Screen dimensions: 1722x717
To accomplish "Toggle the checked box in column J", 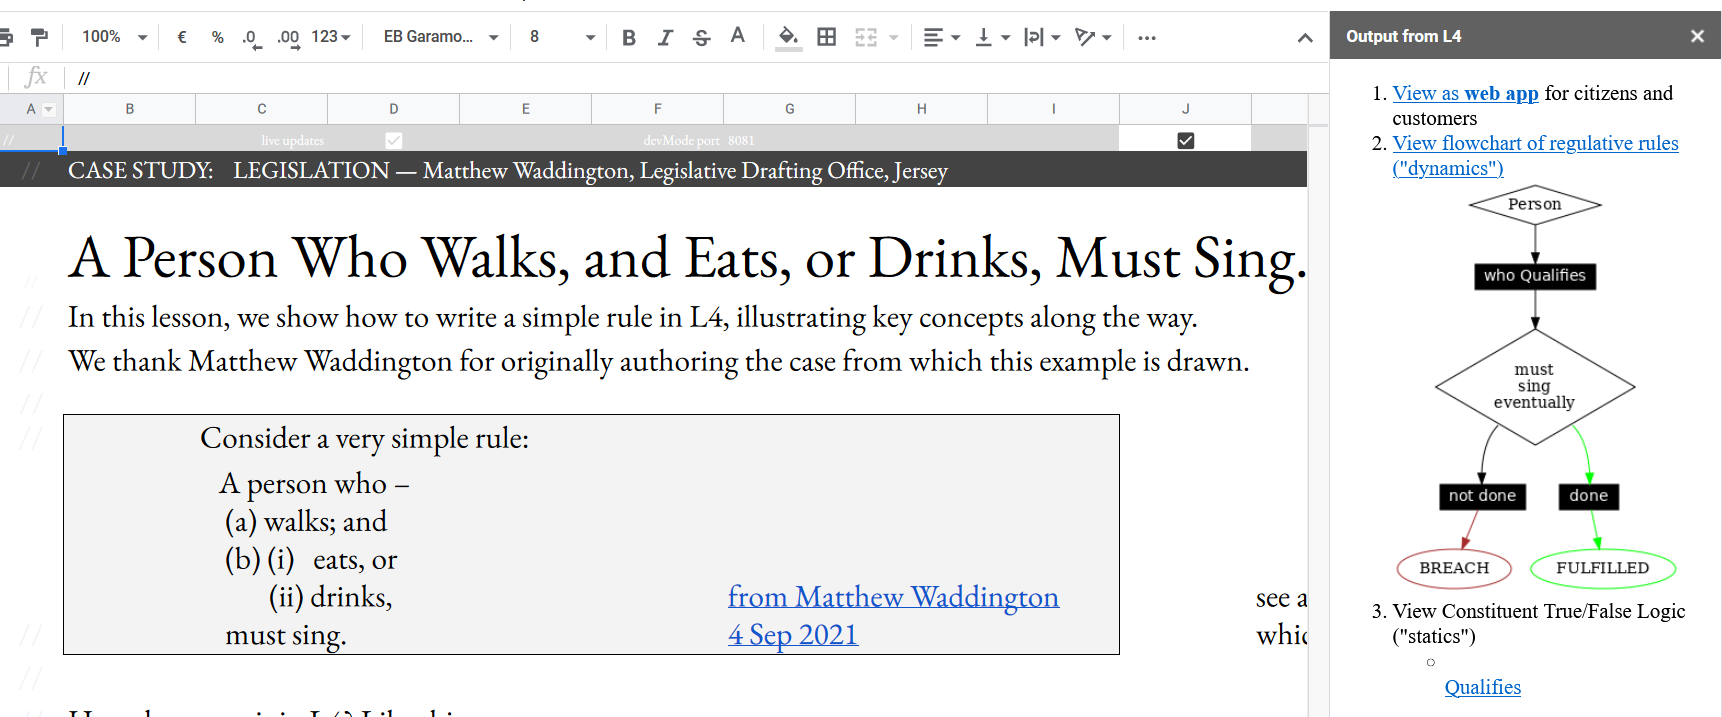I will pos(1186,140).
